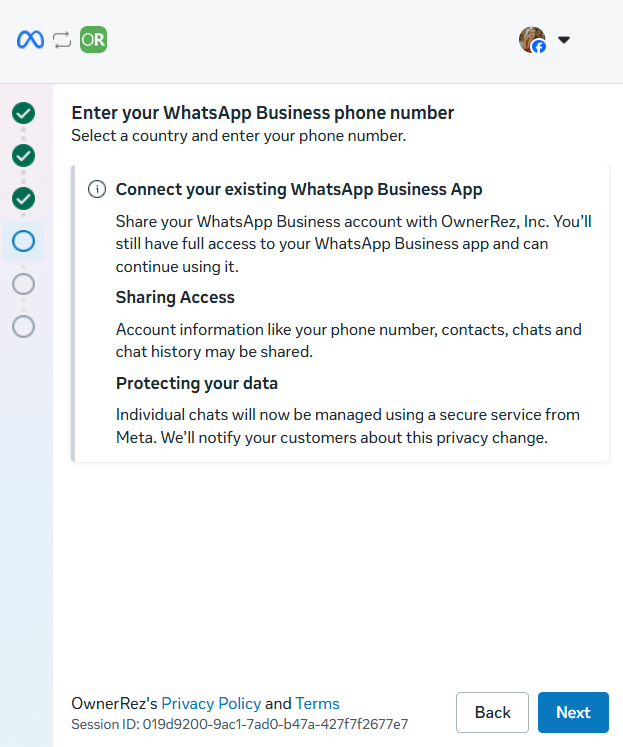Select the third completed step checkmark
Viewport: 623px width, 747px height.
[x=24, y=198]
